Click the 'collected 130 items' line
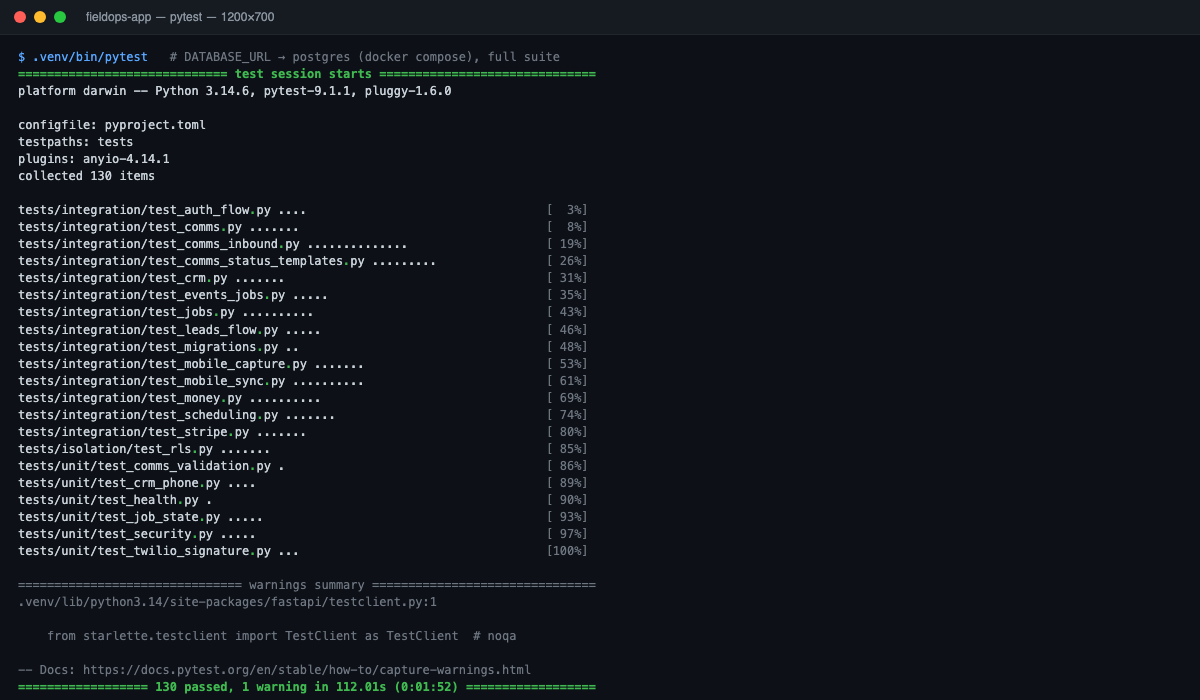 87,176
